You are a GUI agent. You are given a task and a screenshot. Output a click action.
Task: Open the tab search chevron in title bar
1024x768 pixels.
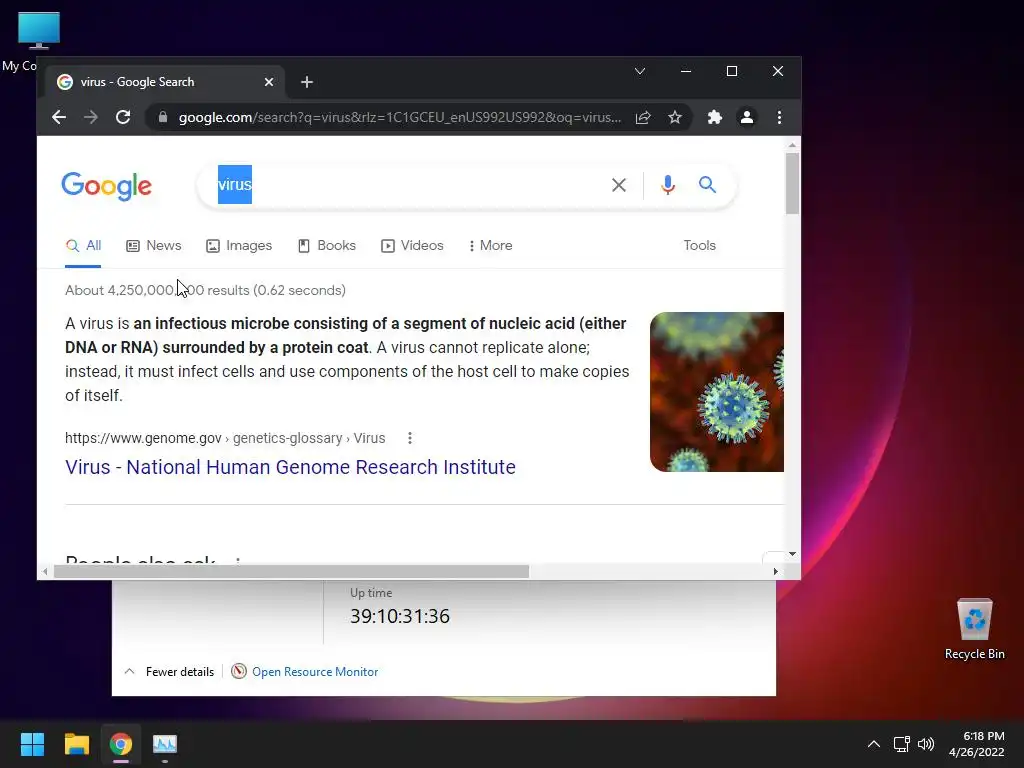tap(640, 71)
